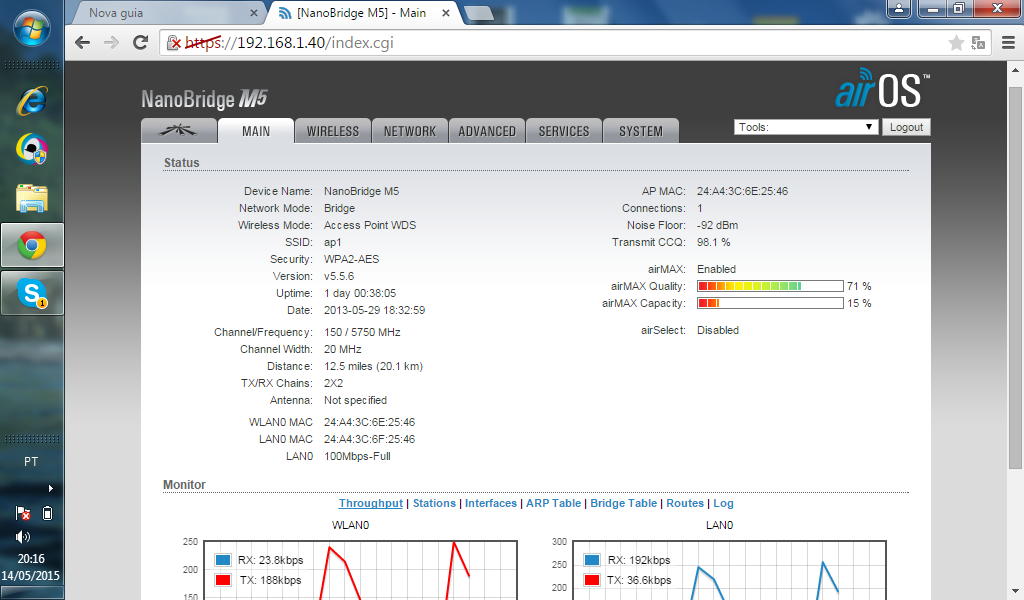
Task: Expand the Tools dropdown
Action: tap(806, 127)
